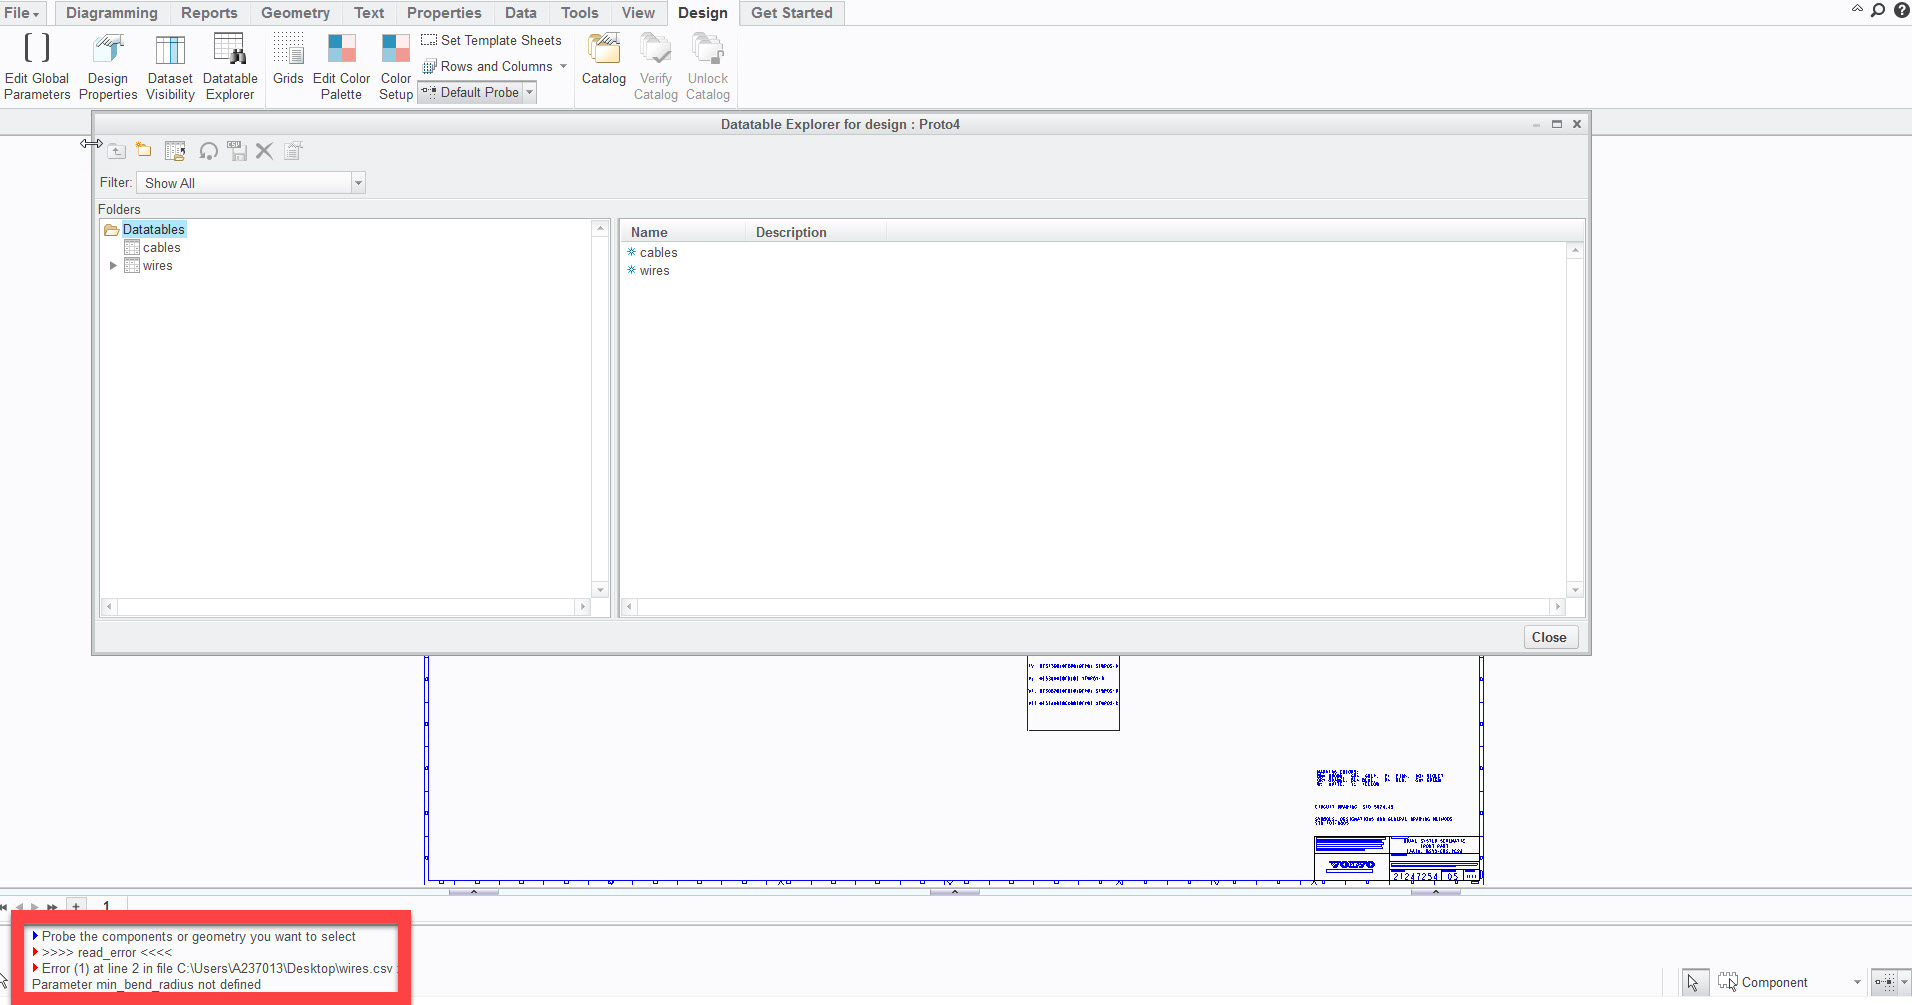Click the Volvo title block in drawing

click(1398, 860)
